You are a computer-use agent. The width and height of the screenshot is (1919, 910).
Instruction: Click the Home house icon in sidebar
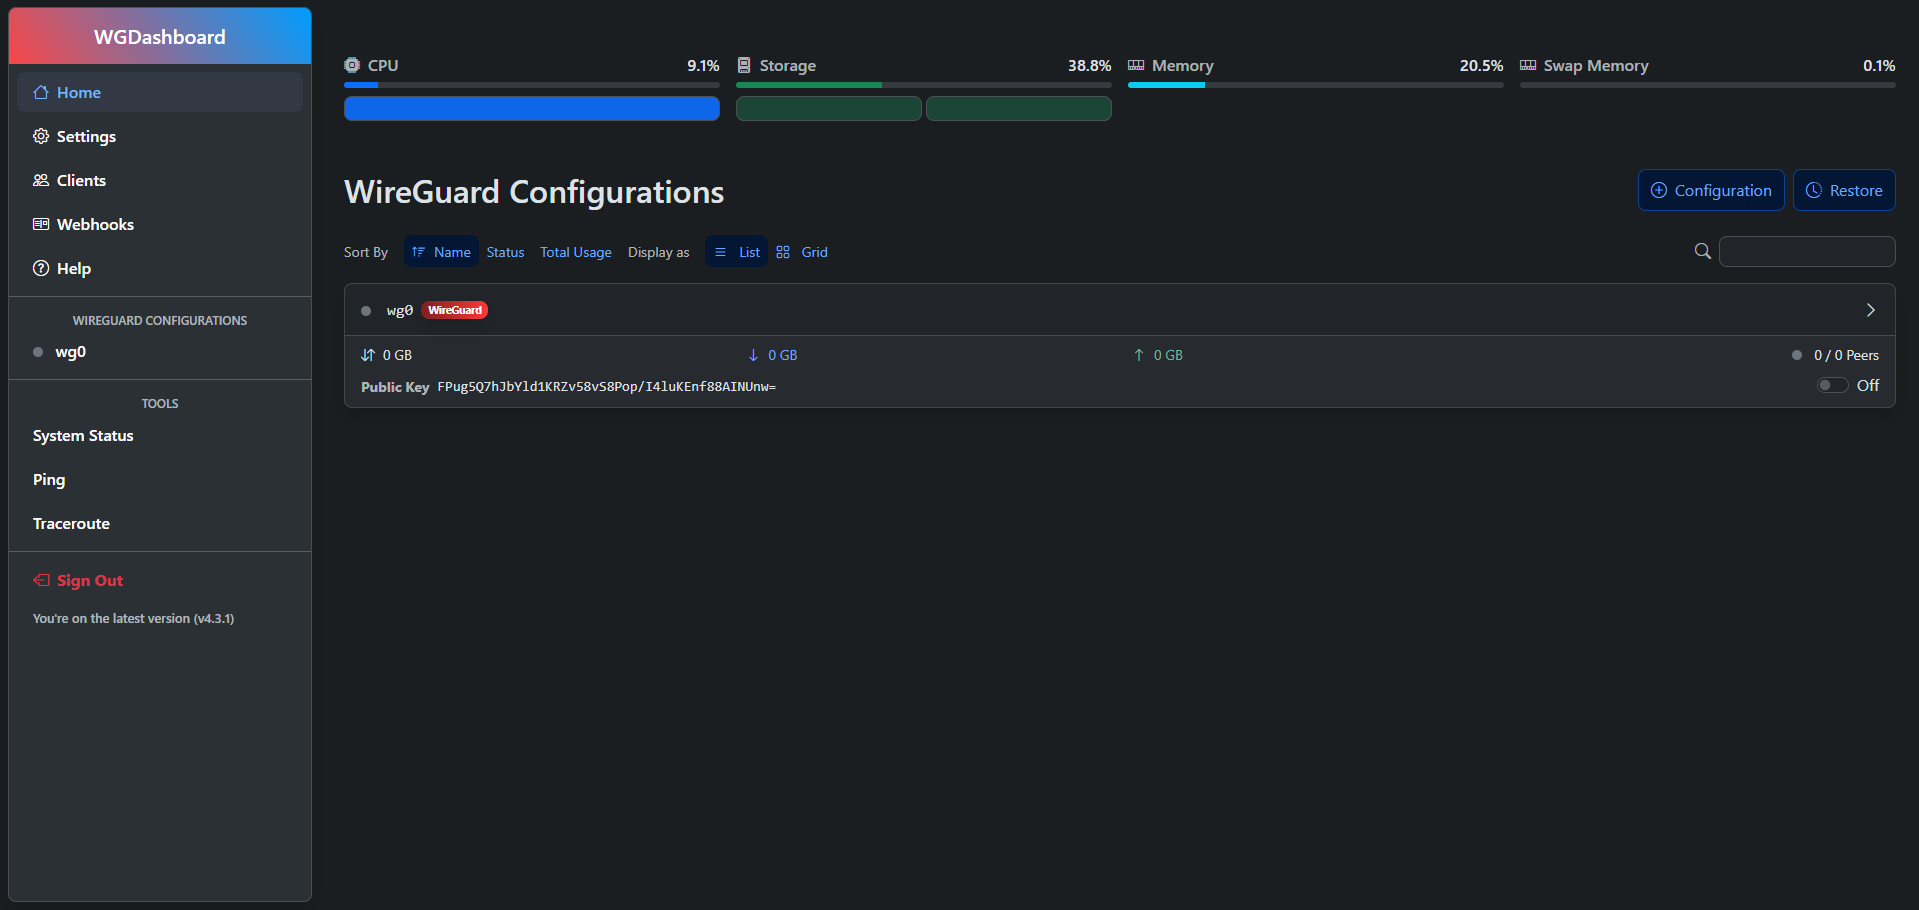(x=41, y=92)
